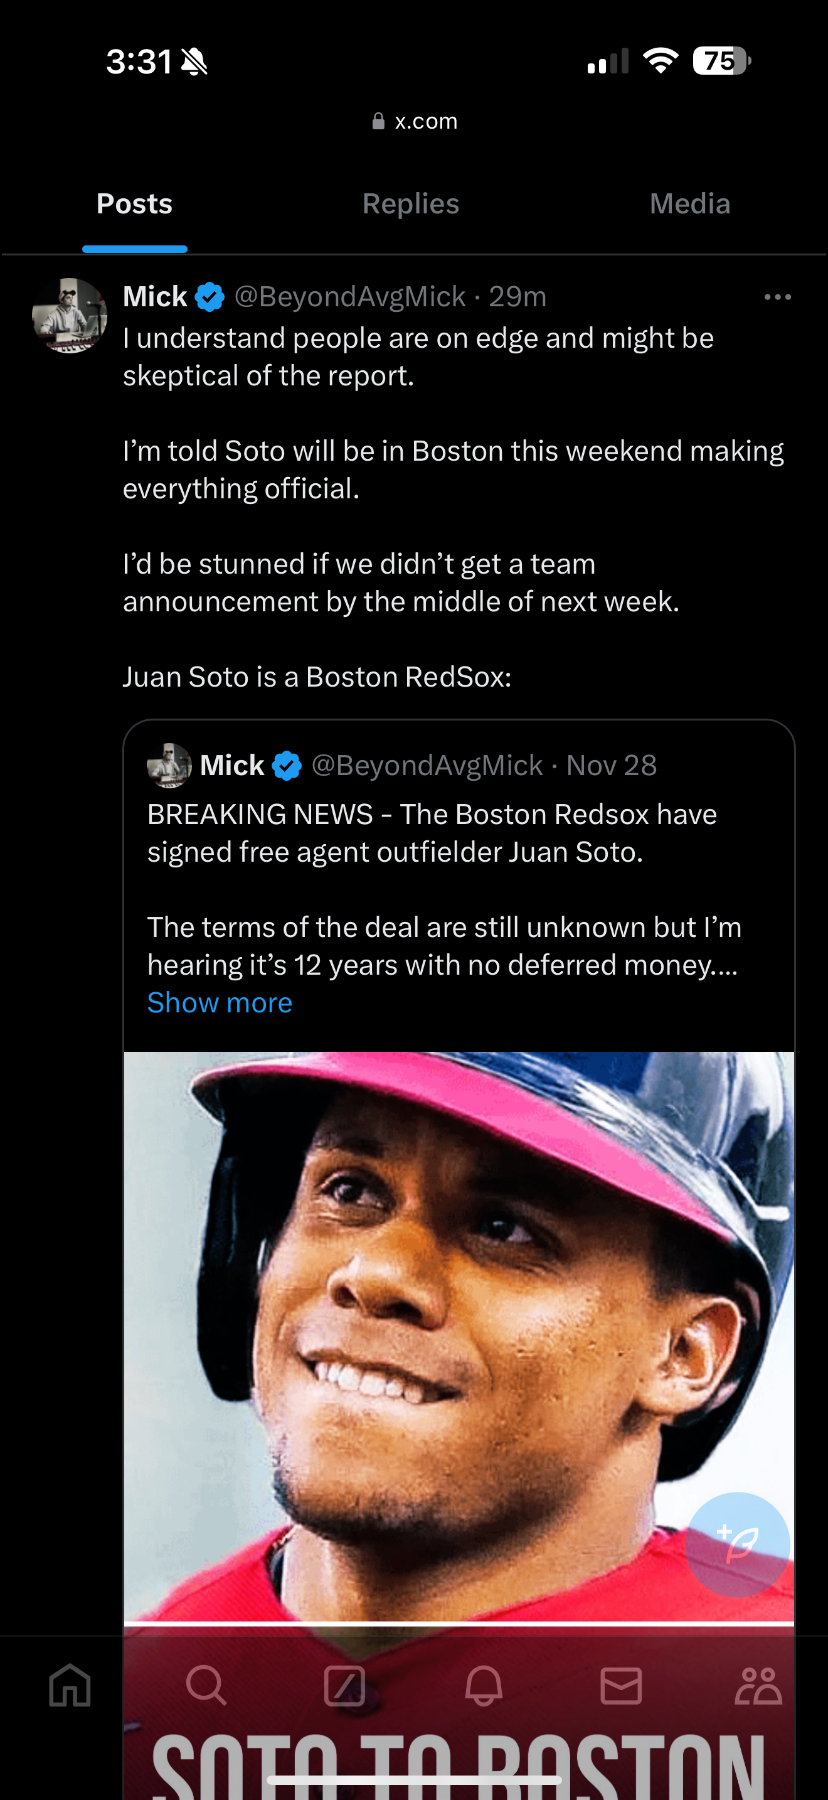Open Messages envelope icon
This screenshot has height=1800, width=828.
tap(621, 1686)
